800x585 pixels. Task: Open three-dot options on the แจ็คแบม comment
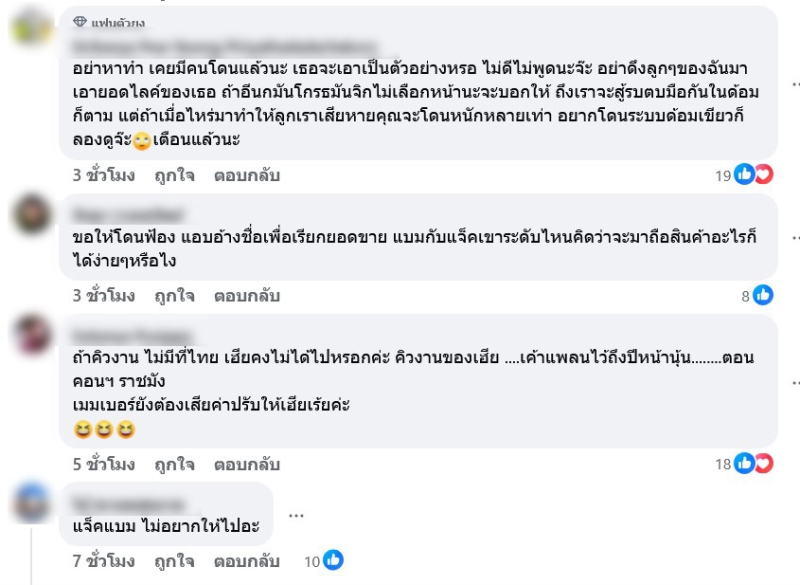(295, 516)
